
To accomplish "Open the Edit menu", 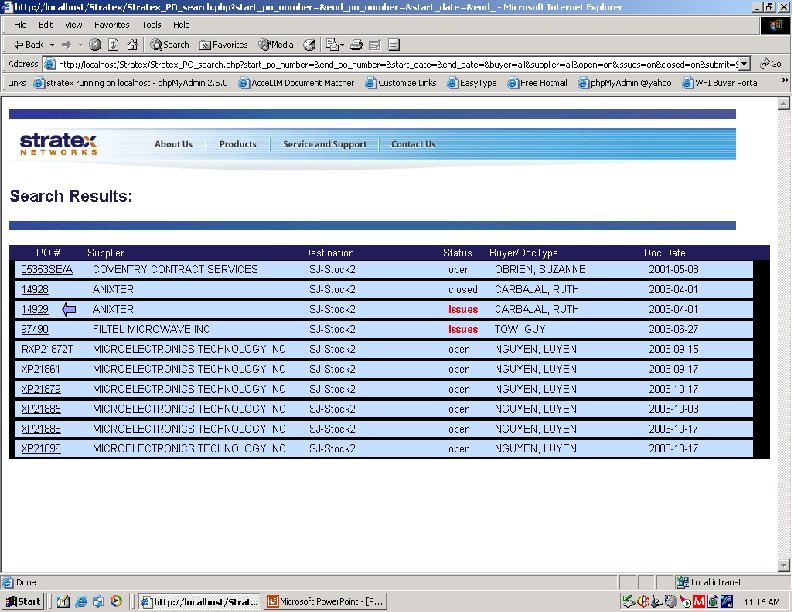I will [45, 25].
